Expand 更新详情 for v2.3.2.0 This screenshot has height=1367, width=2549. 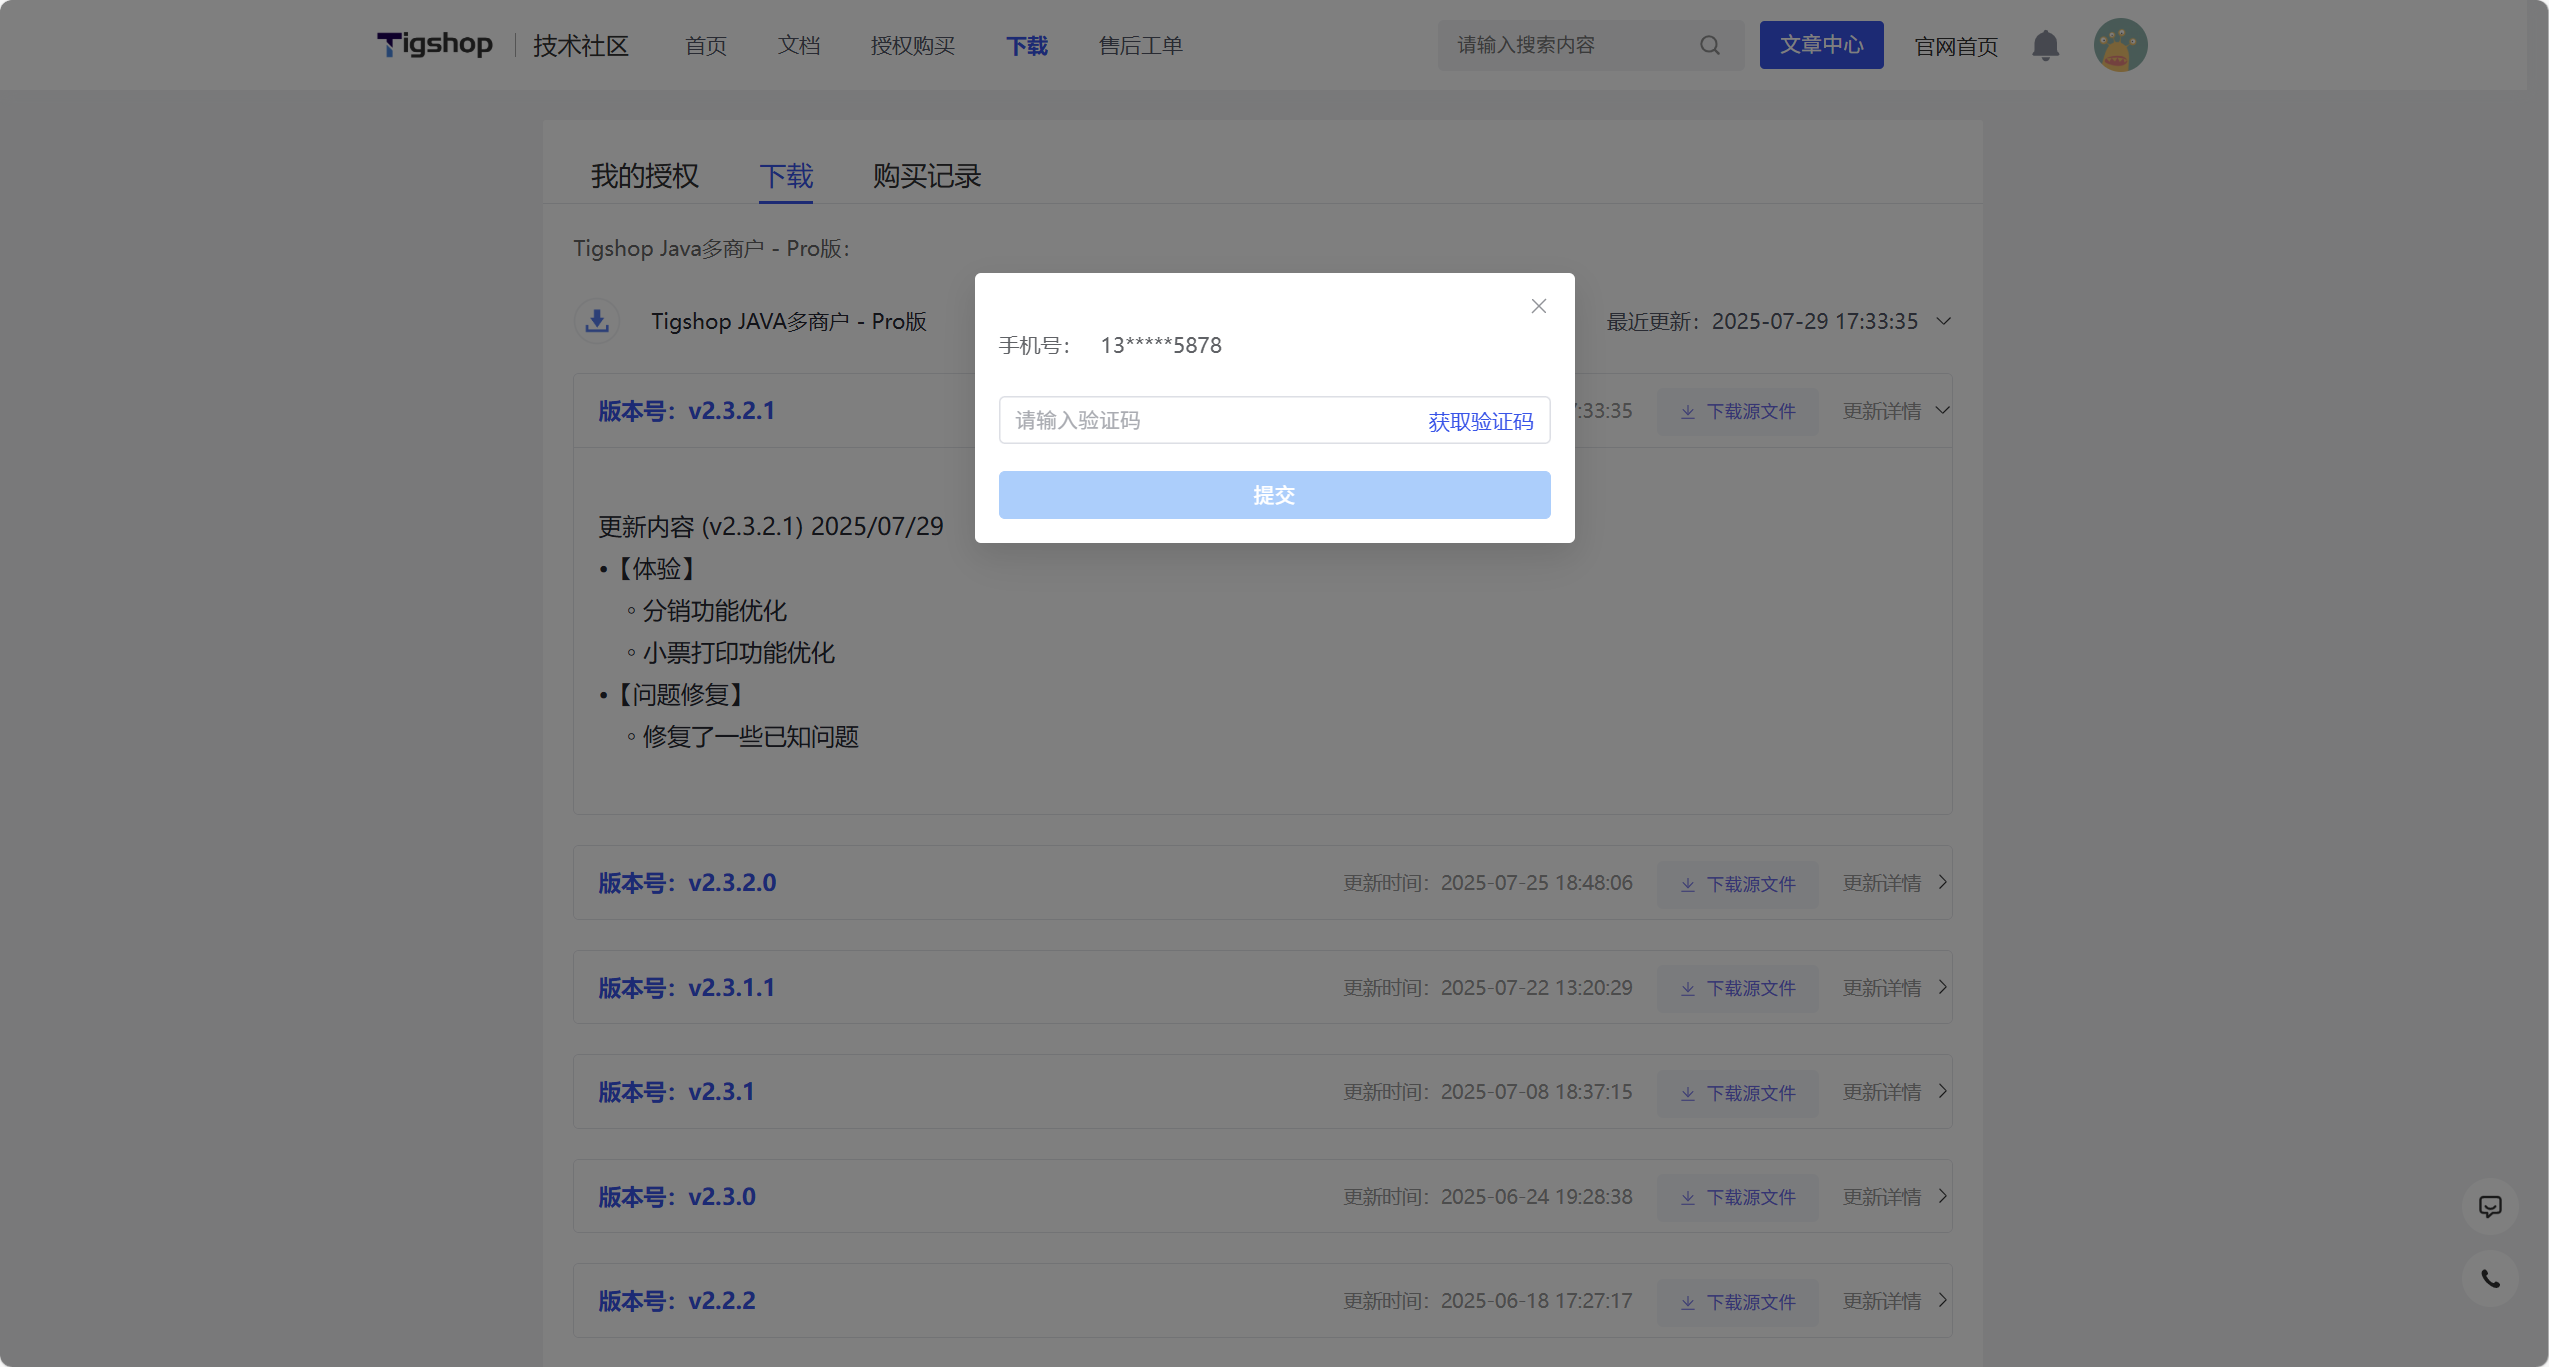click(1896, 883)
